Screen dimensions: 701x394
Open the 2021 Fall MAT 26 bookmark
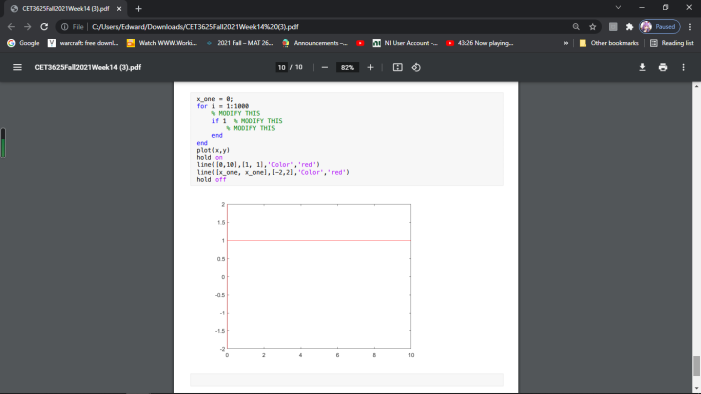[x=240, y=43]
